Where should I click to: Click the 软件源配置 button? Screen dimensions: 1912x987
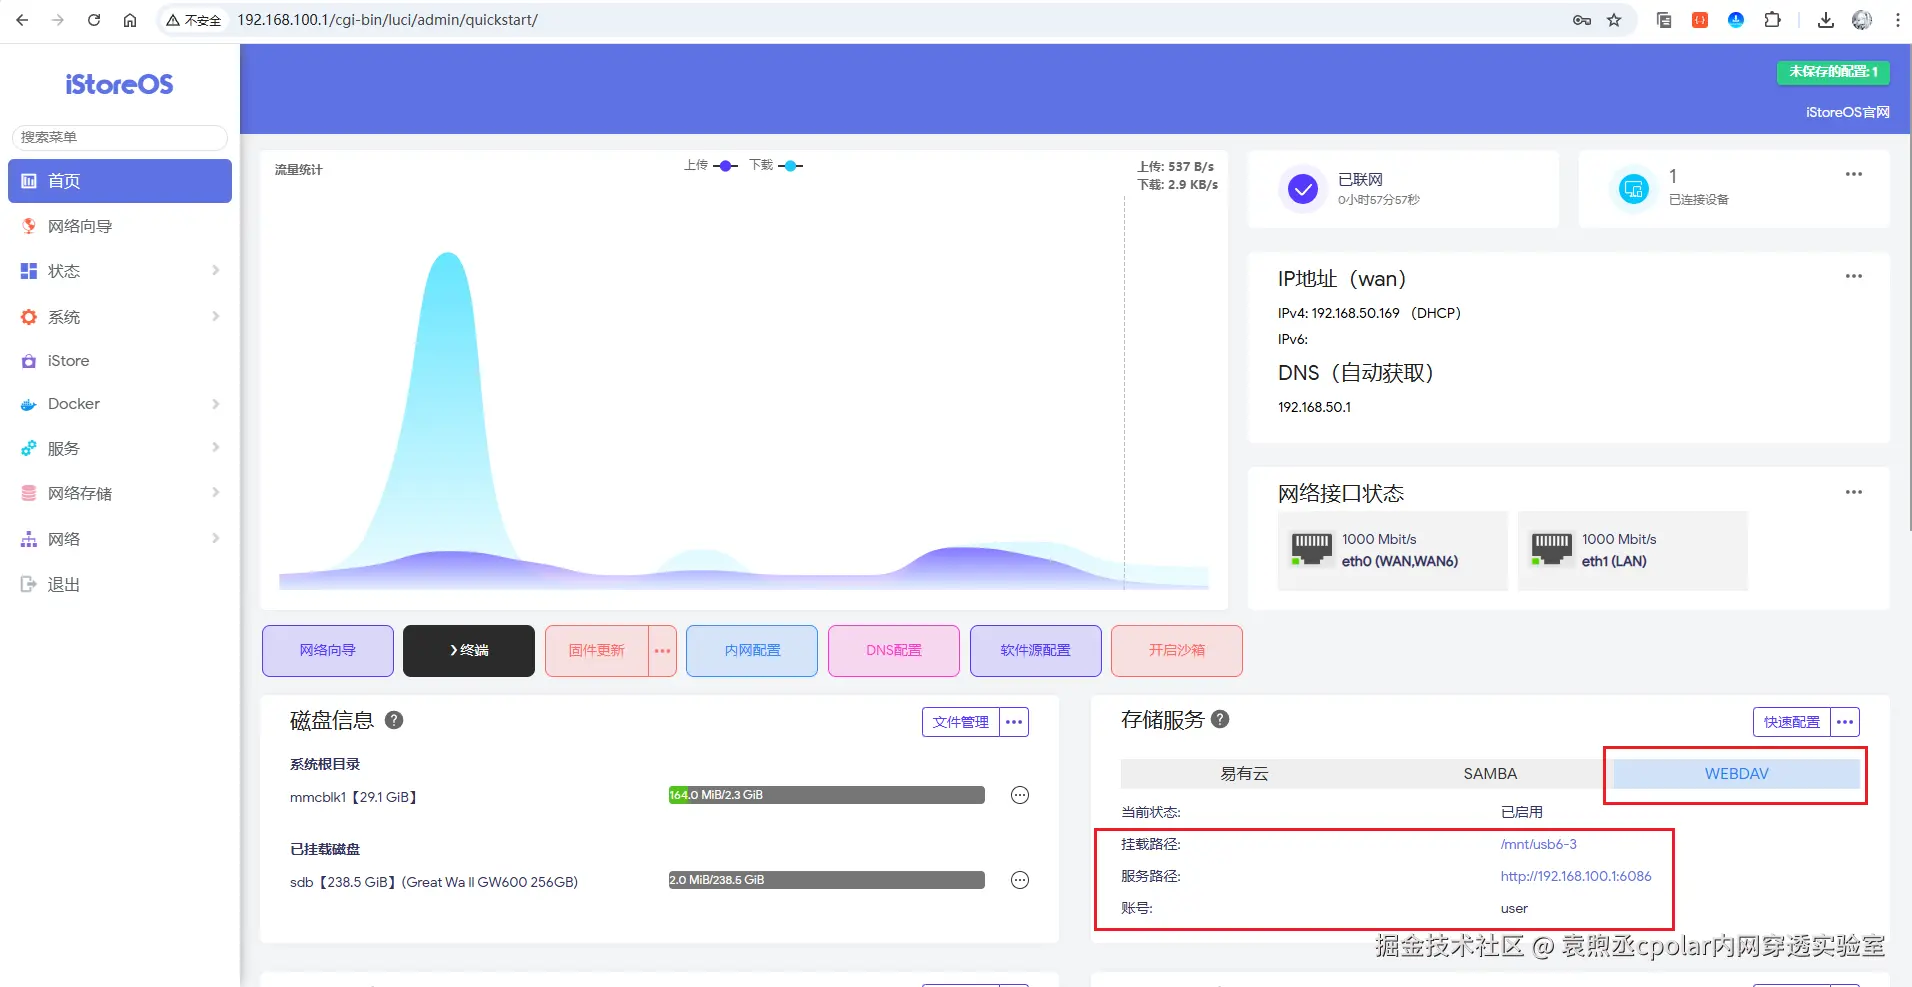(1036, 651)
